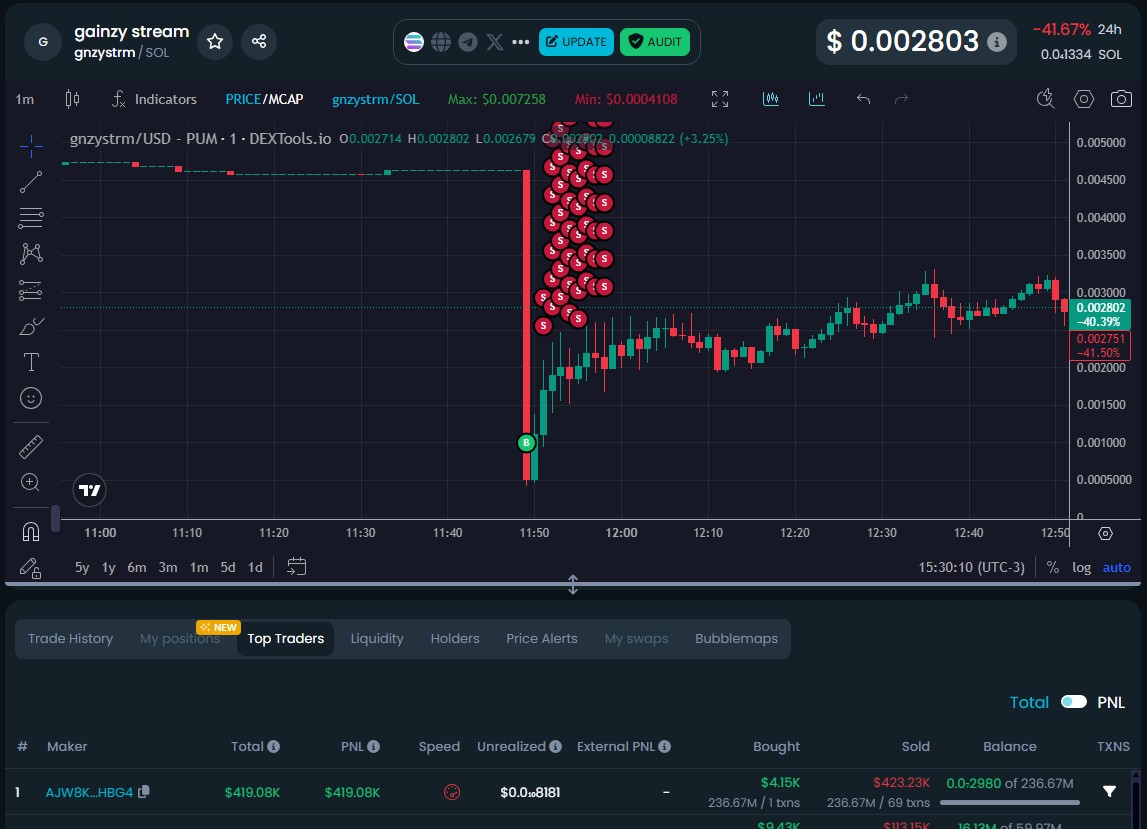The height and width of the screenshot is (829, 1147).
Task: Click the TradingView logo on chart
Action: click(89, 490)
